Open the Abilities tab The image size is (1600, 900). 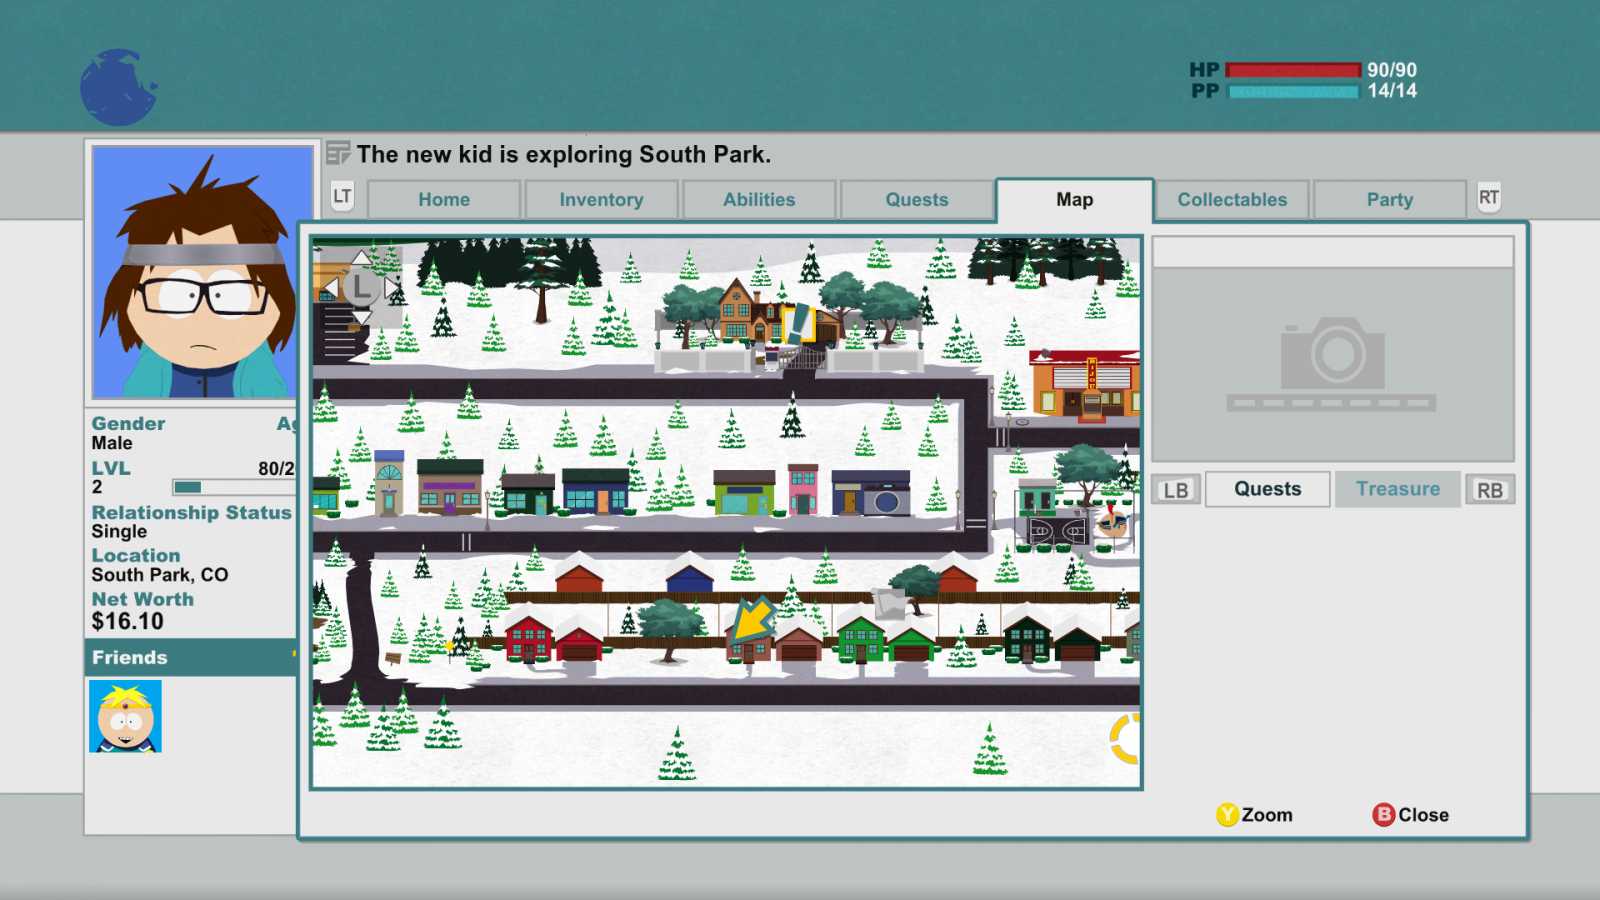point(759,199)
